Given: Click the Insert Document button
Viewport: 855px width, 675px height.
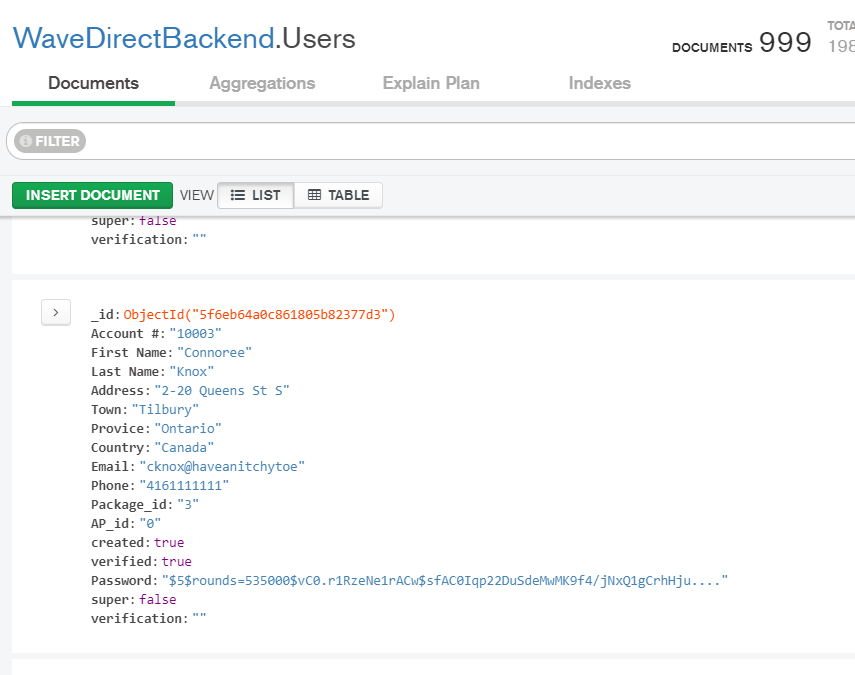Looking at the screenshot, I should click(x=92, y=195).
